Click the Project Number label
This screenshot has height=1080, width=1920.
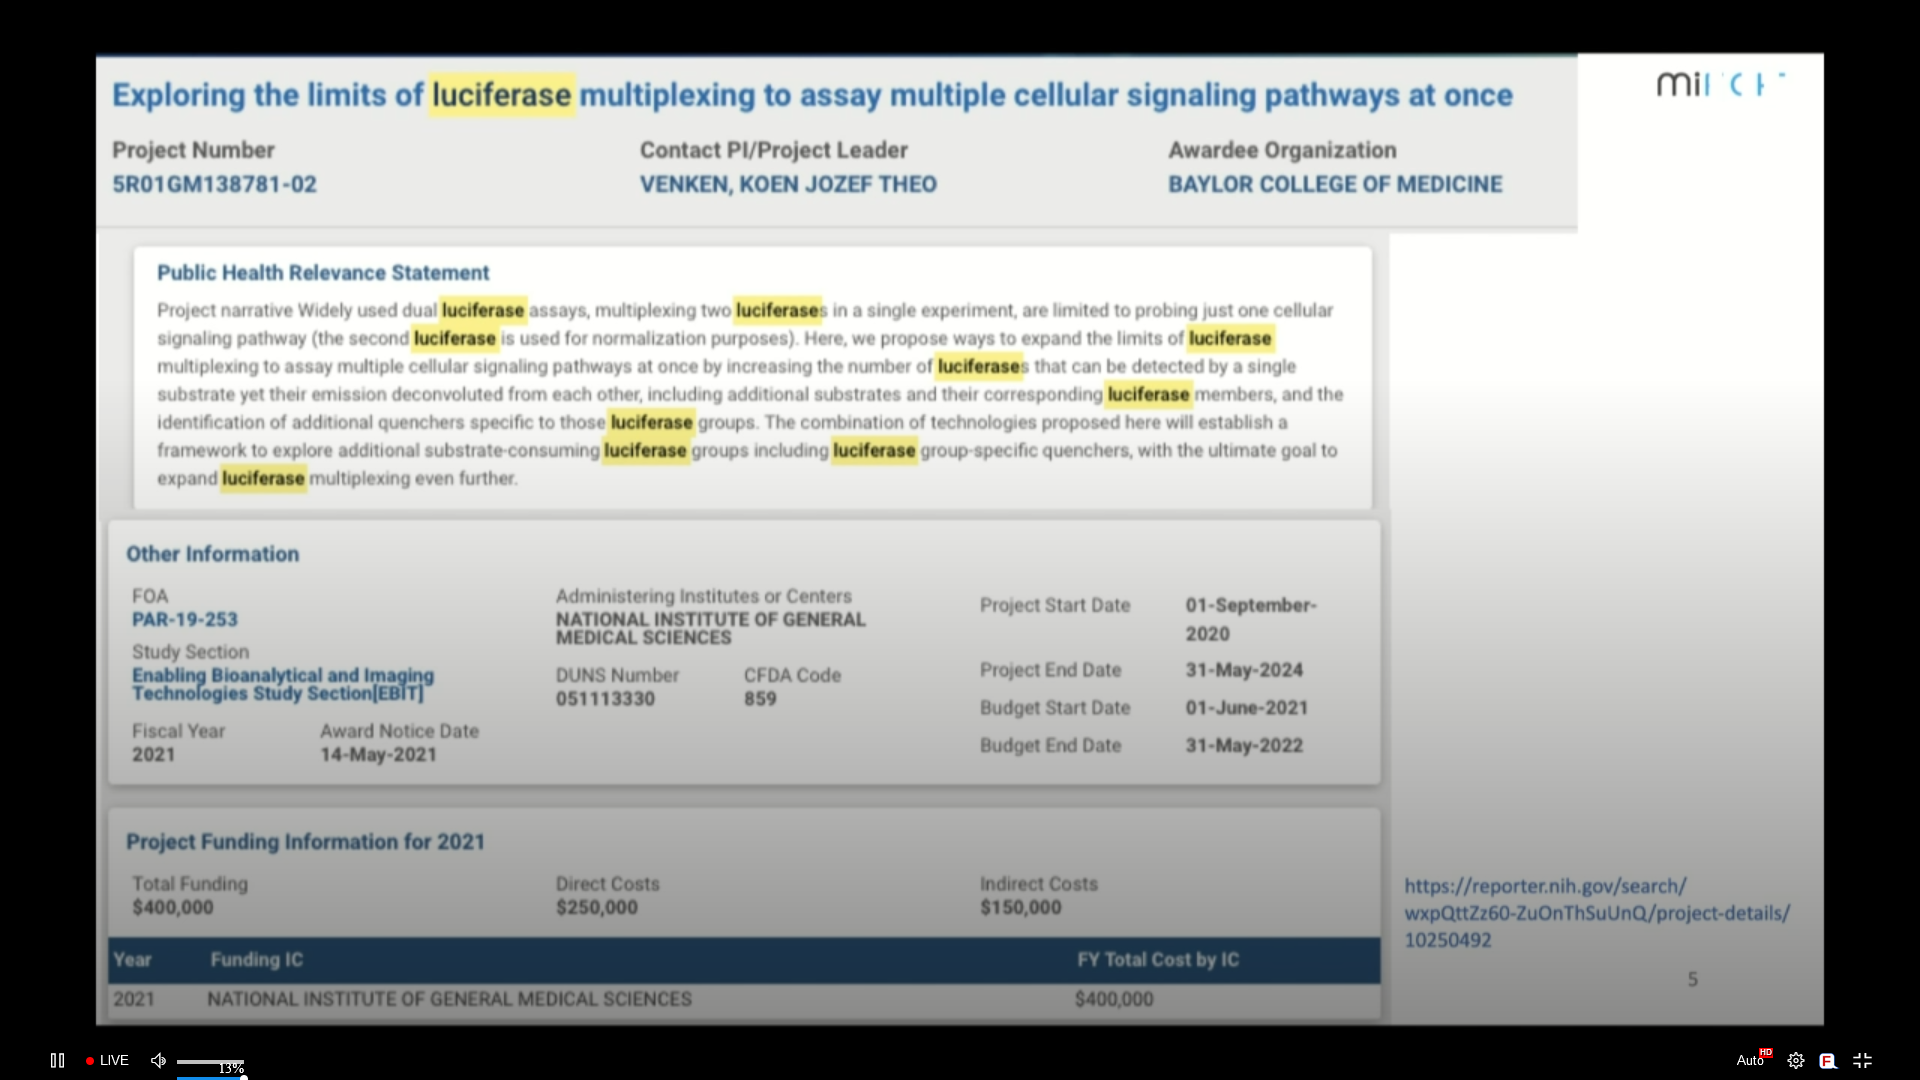click(x=193, y=150)
